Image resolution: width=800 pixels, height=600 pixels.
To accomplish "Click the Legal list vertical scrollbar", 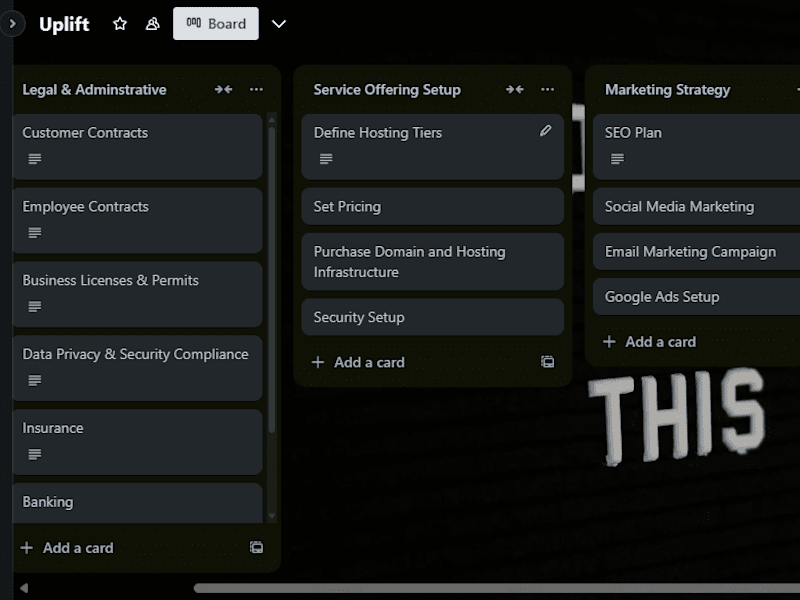I will [x=272, y=280].
